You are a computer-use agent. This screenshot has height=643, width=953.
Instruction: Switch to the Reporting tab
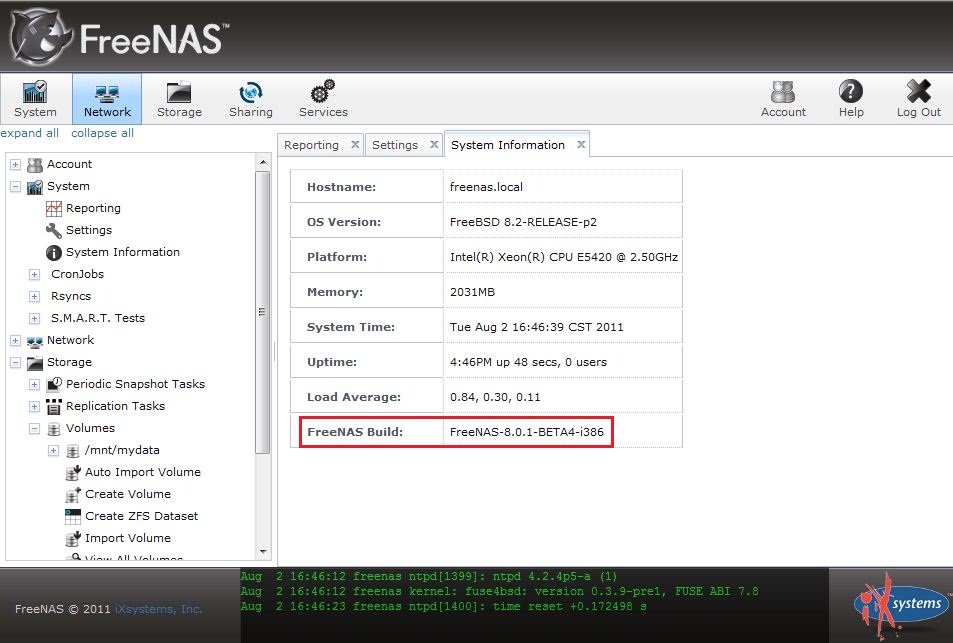pos(311,145)
